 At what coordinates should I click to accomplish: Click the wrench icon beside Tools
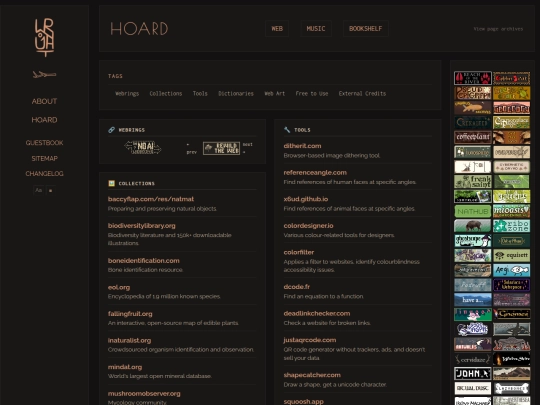[x=287, y=130]
